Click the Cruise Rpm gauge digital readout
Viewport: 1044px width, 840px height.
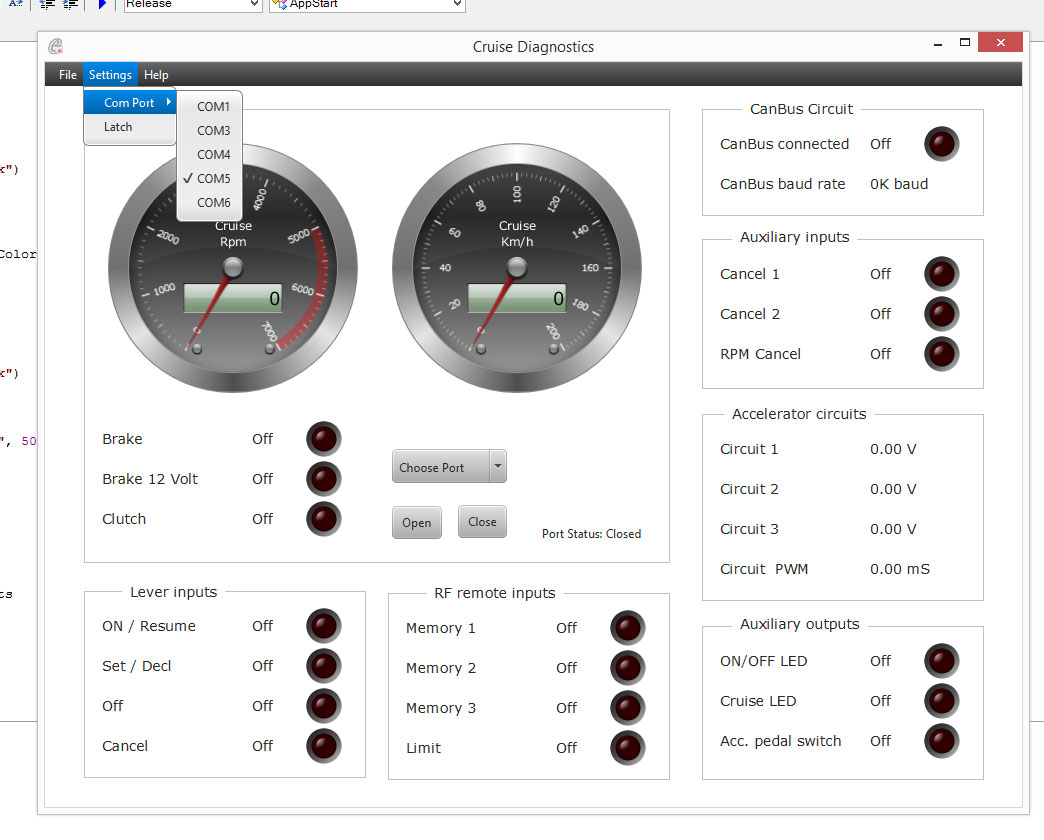[233, 298]
